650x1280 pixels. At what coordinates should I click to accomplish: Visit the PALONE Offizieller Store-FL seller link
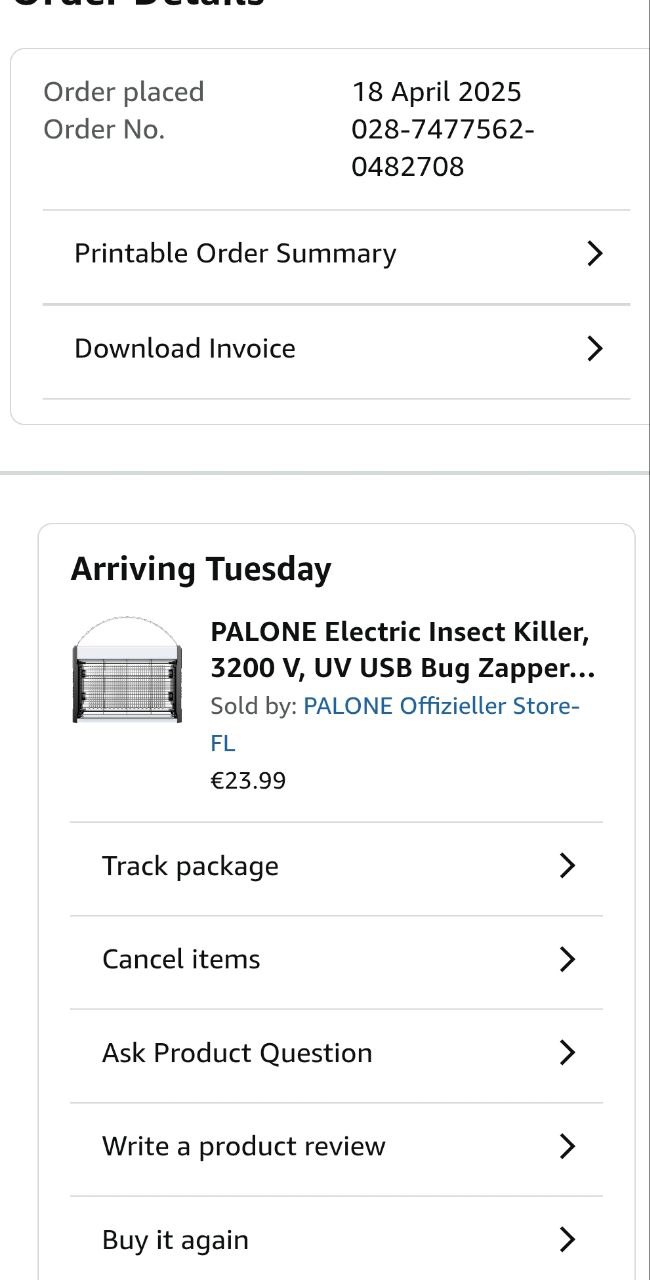440,707
